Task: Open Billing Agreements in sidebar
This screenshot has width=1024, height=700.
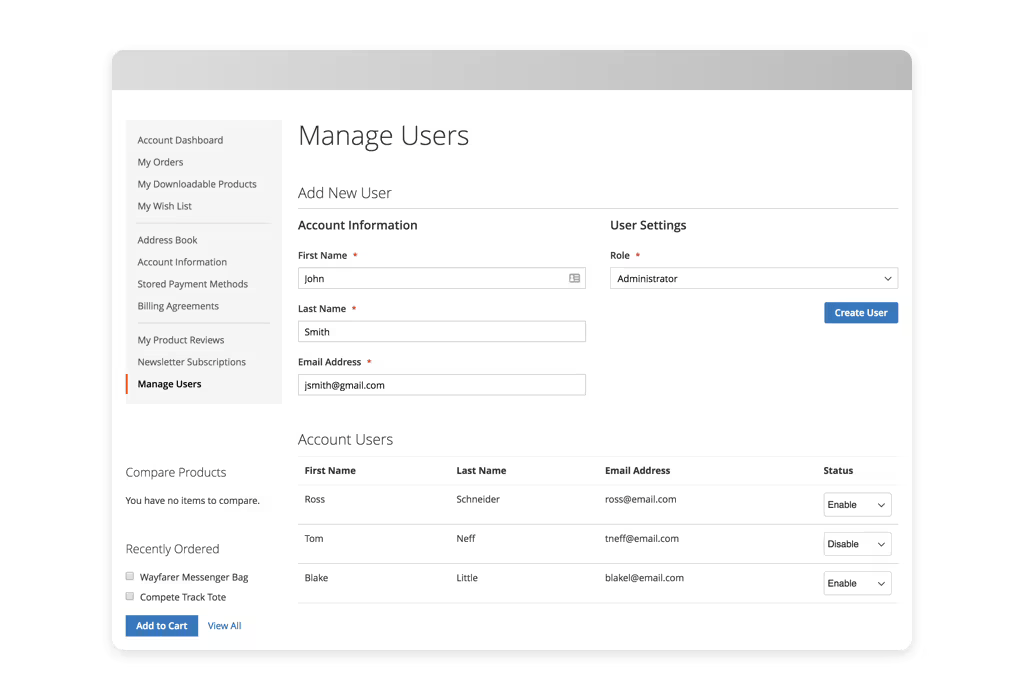Action: [178, 306]
